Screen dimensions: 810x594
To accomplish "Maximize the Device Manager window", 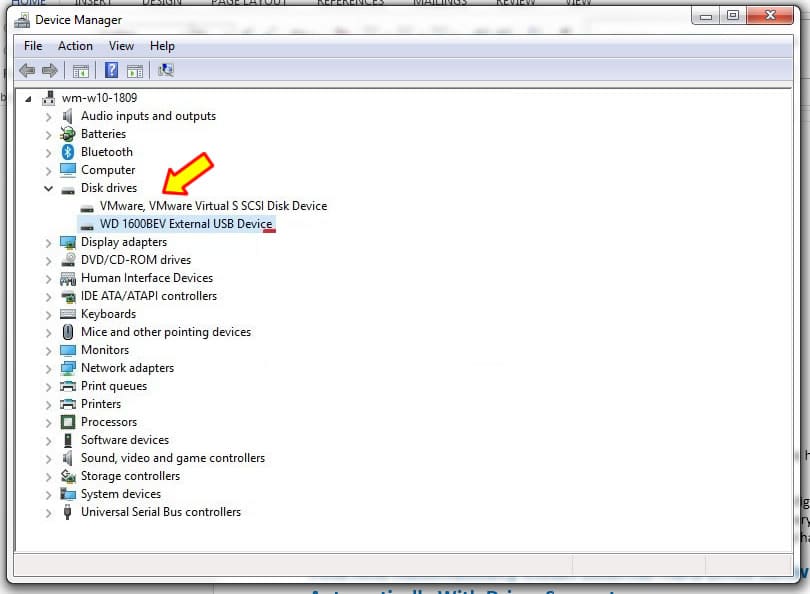I will point(733,15).
